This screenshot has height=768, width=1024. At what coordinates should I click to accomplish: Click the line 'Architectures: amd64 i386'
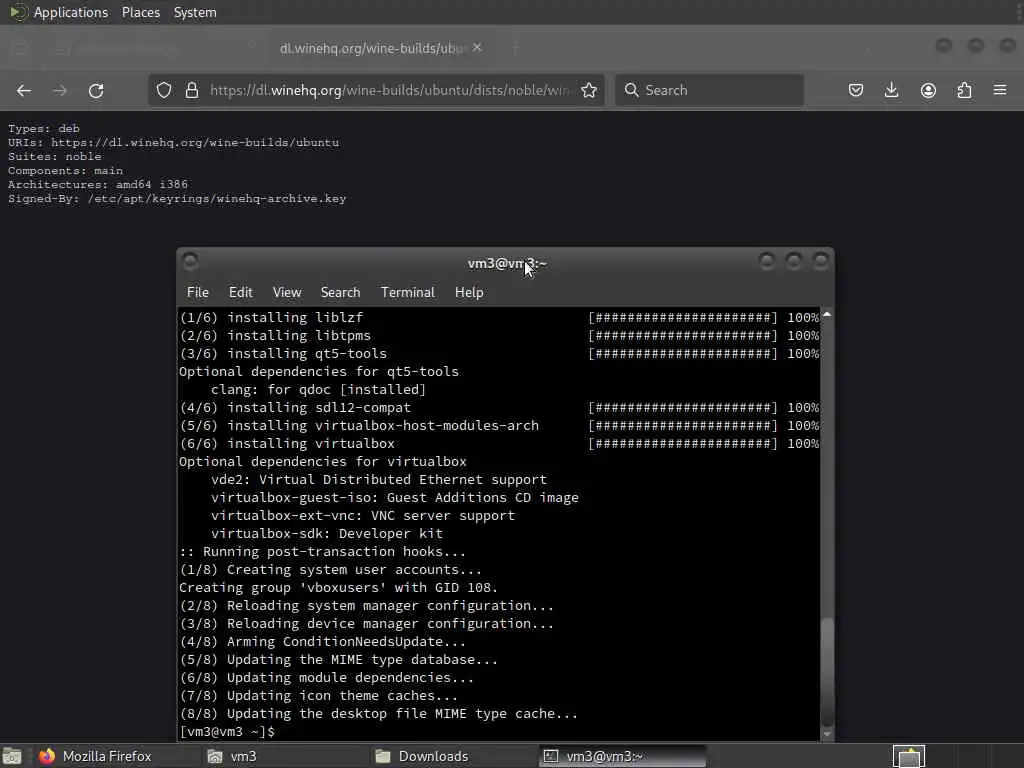click(98, 184)
